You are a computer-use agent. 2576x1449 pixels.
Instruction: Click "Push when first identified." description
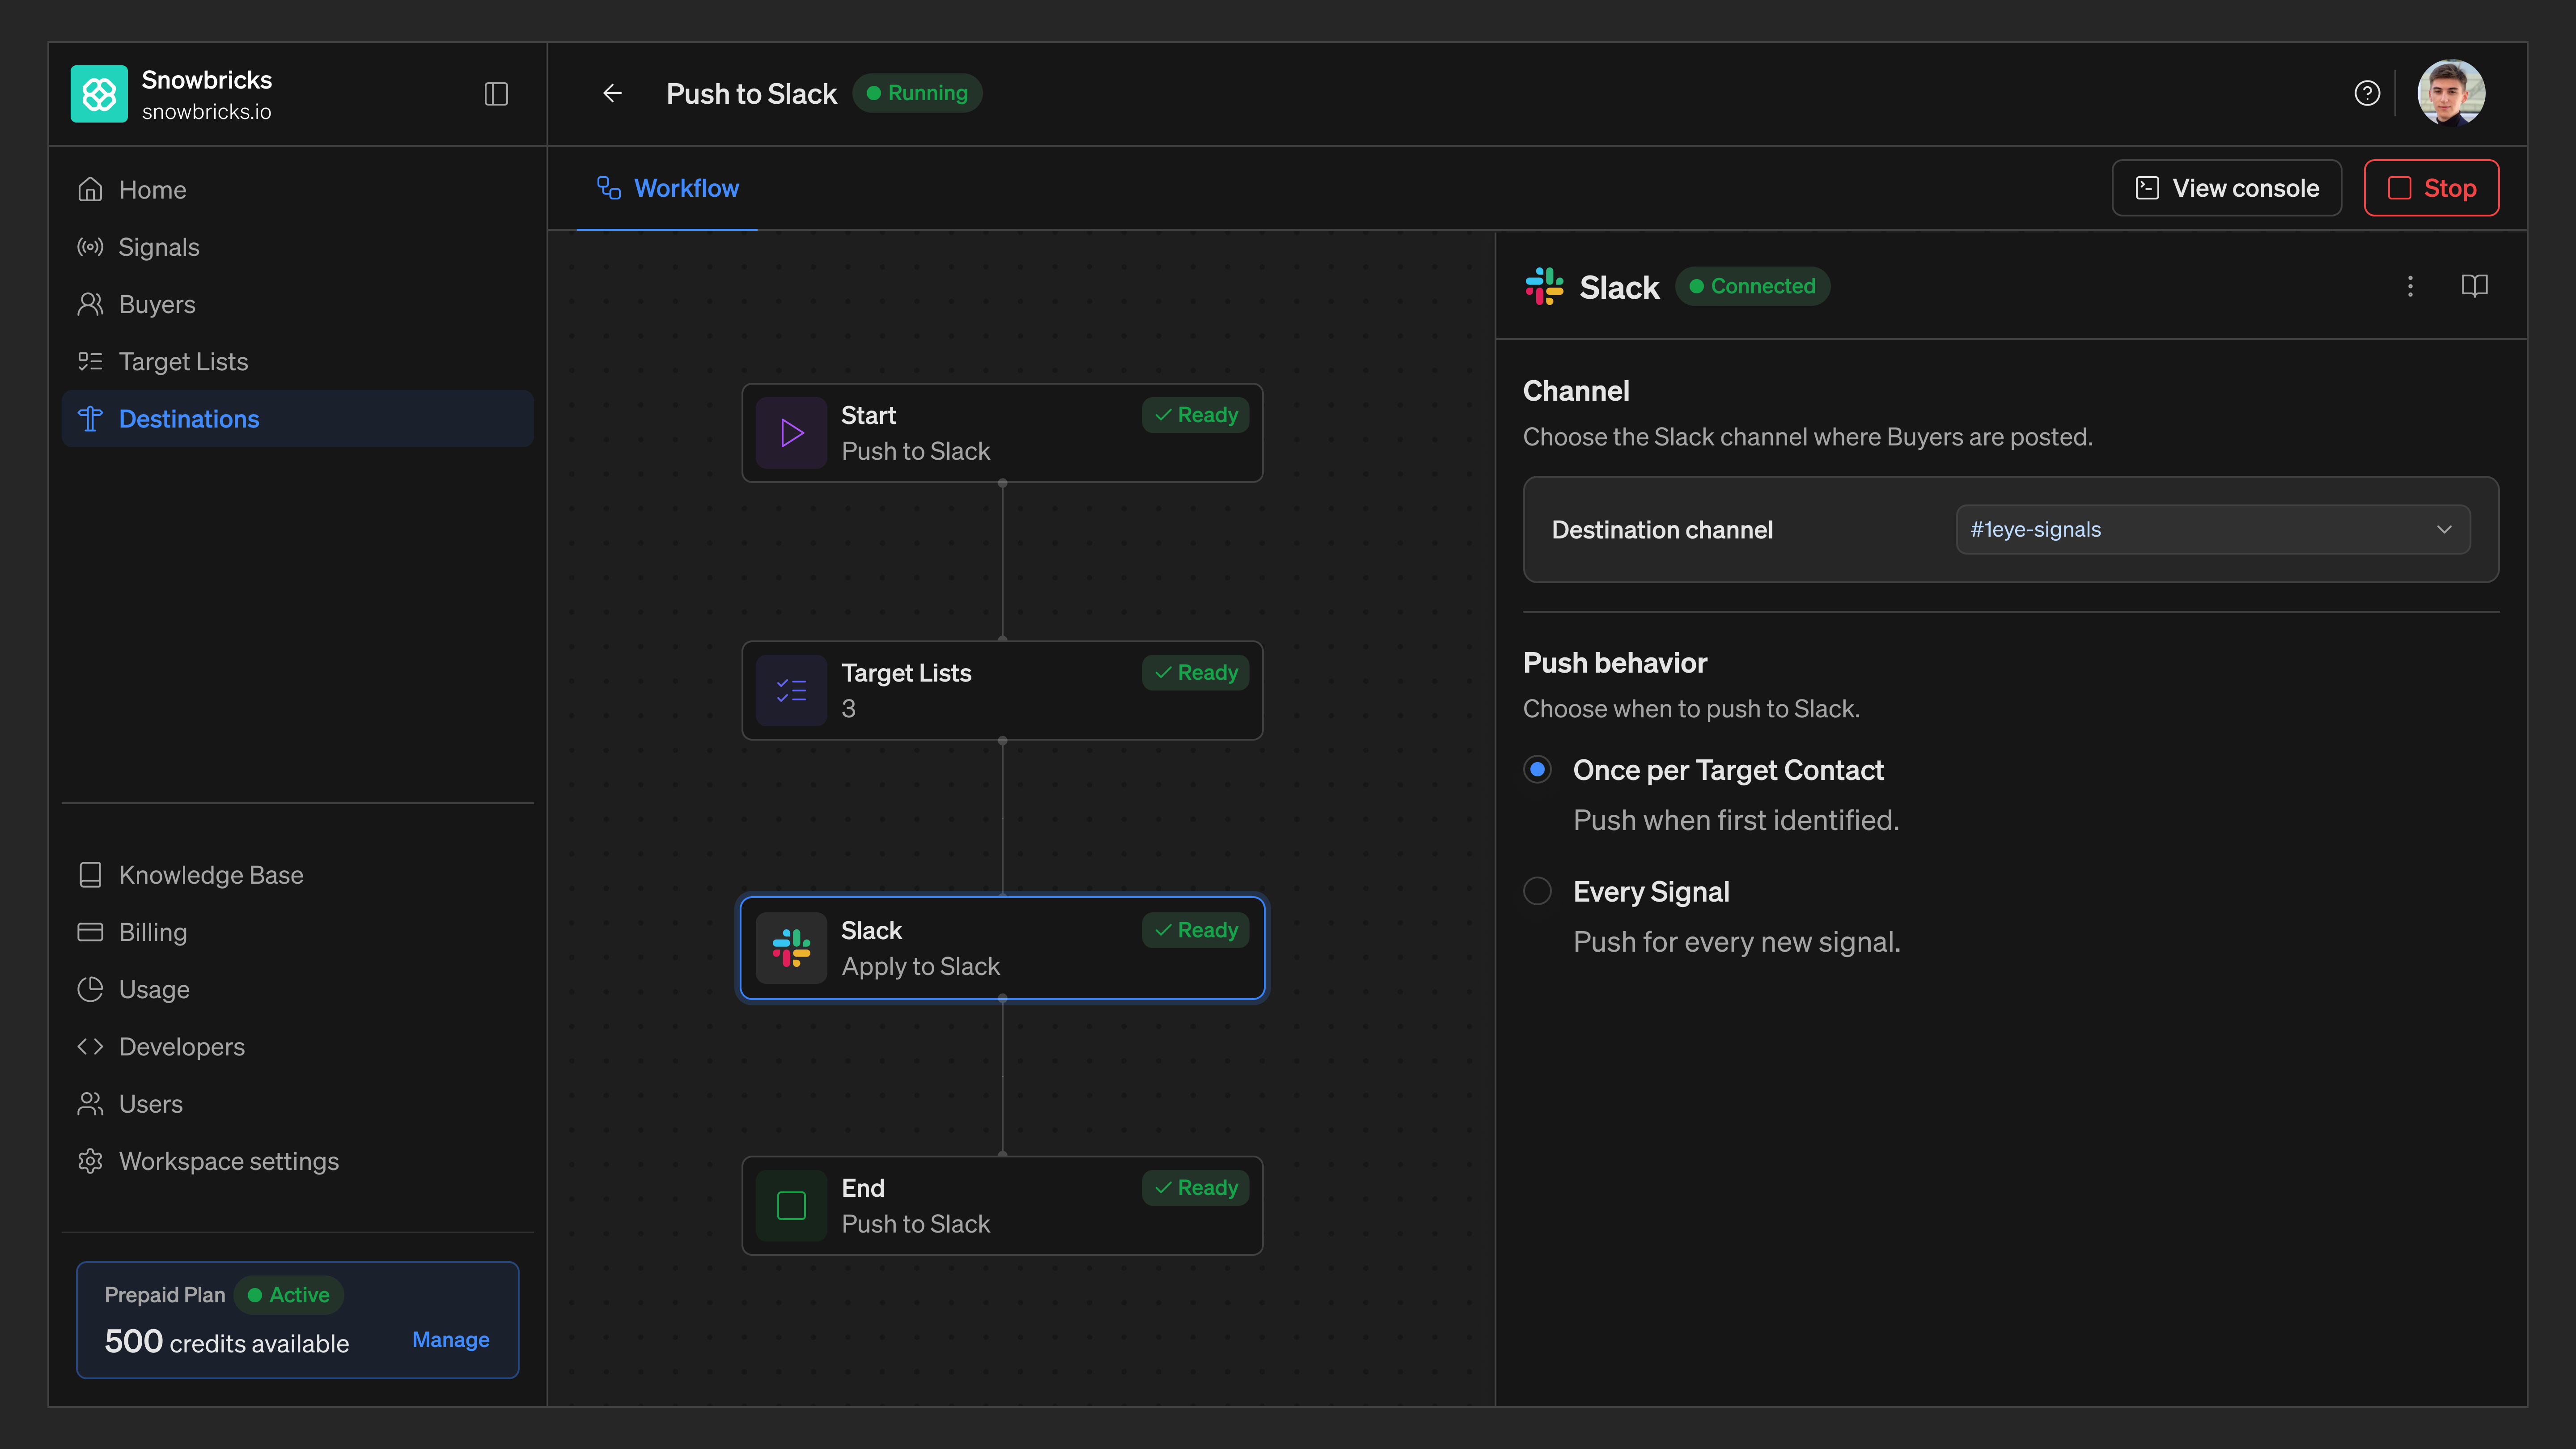[1736, 820]
